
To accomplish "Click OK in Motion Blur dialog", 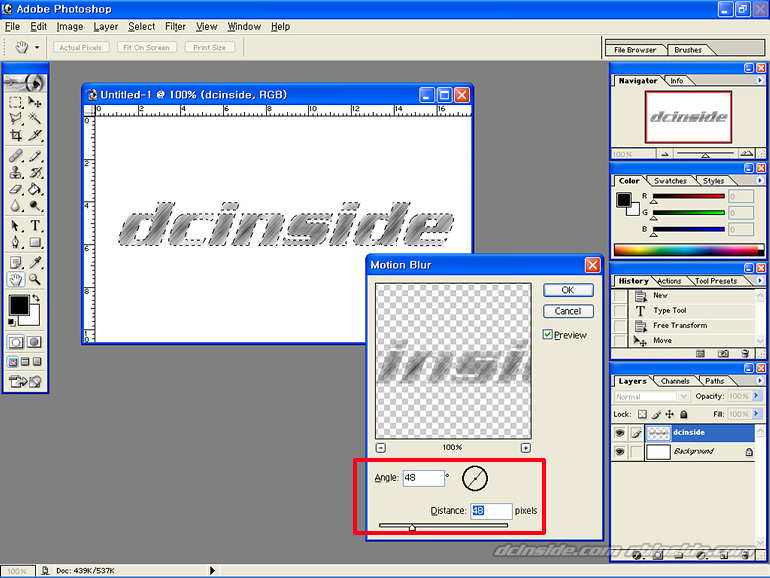I will coord(568,290).
